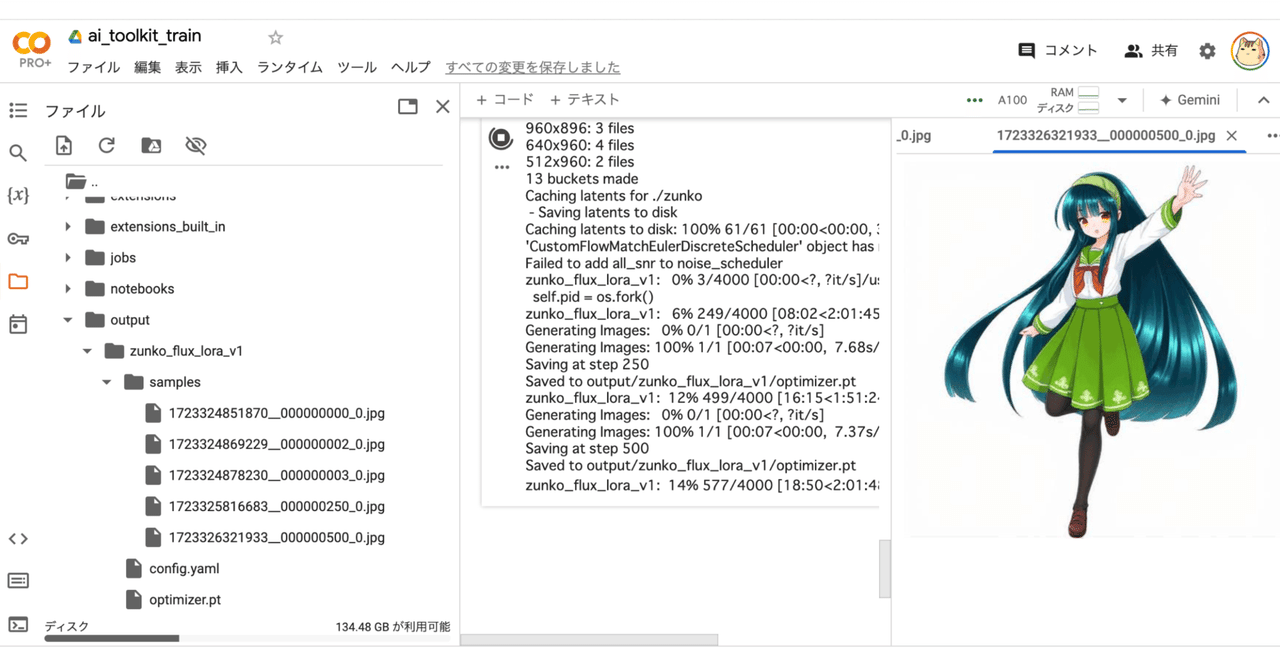The height and width of the screenshot is (670, 1280).
Task: Open the A100 runtime resources dropdown
Action: 1122,100
